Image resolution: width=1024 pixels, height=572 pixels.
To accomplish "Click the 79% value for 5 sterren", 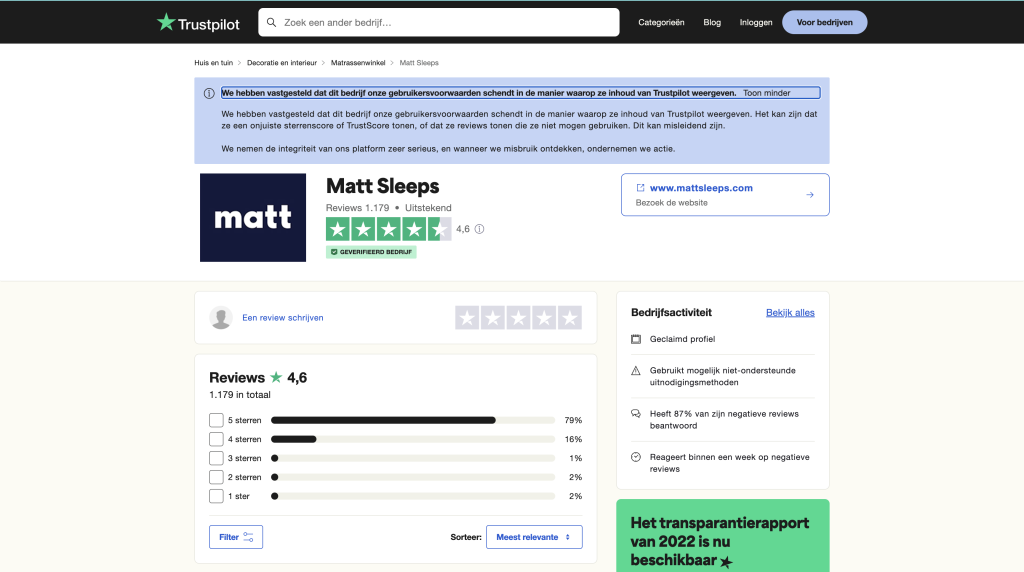I will tap(573, 421).
